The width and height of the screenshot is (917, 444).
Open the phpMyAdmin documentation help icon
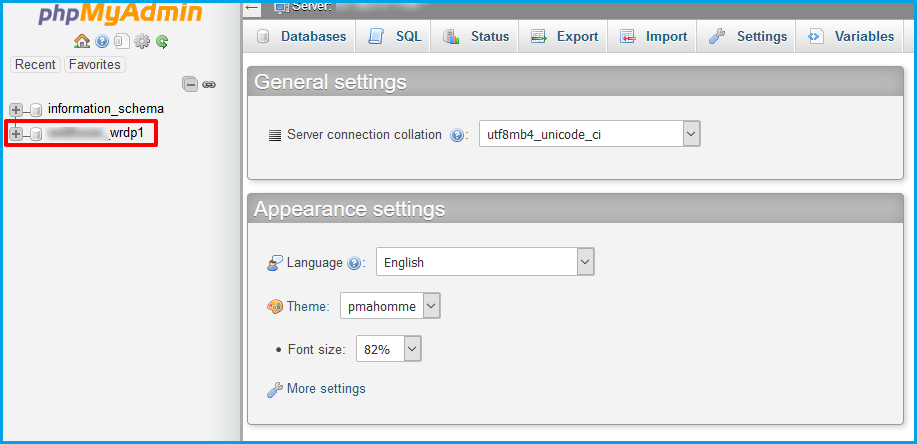coord(102,42)
